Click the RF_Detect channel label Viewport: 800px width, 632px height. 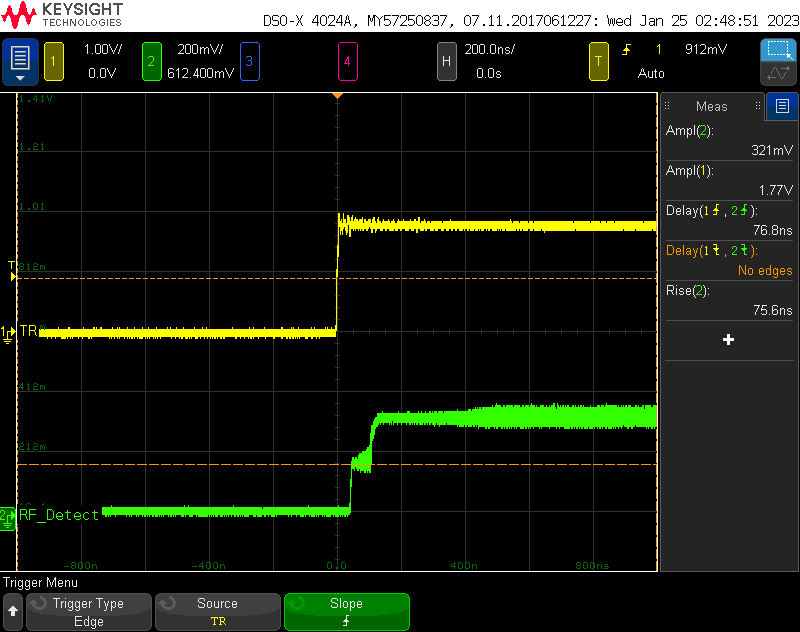59,515
